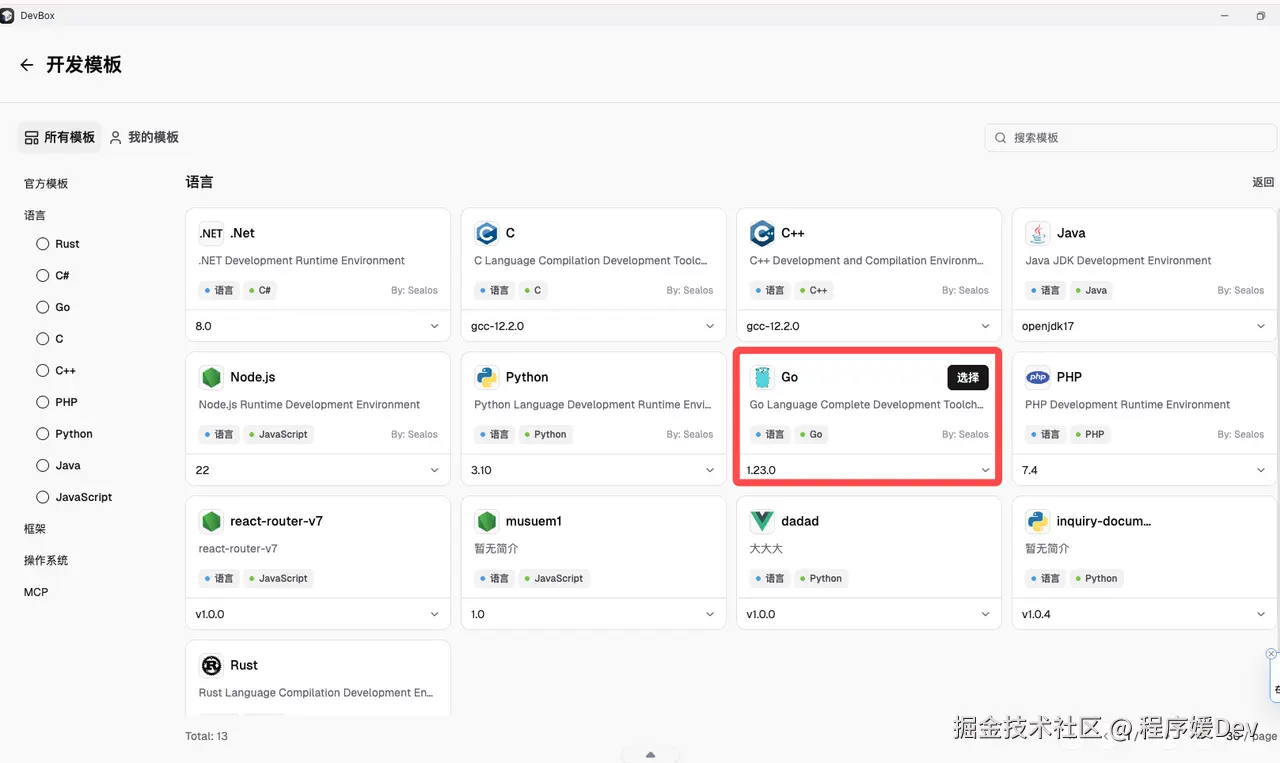
Task: Open the musuem1 1.0 version dropdown
Action: point(593,614)
